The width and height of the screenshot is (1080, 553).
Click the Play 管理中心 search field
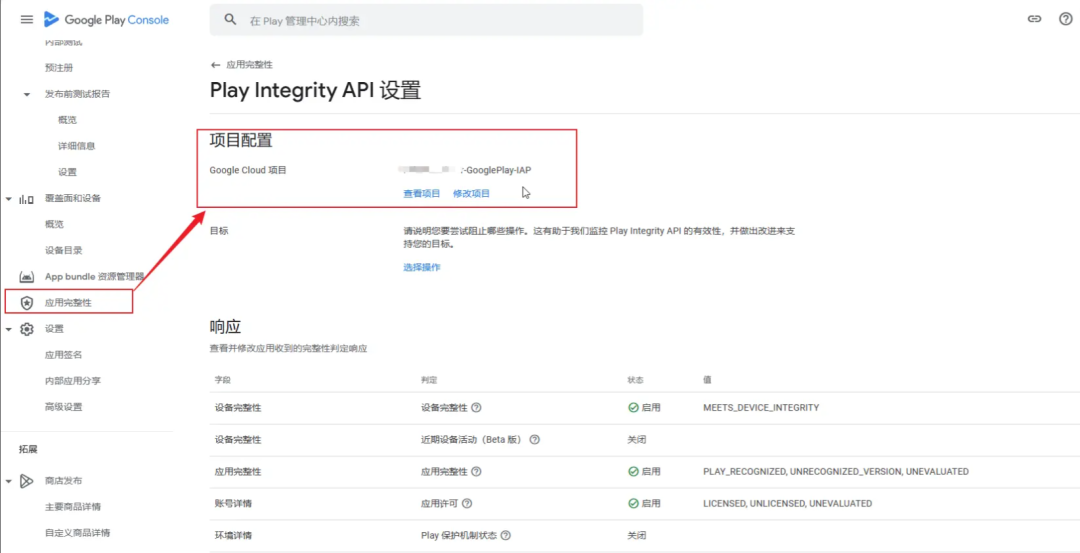426,21
